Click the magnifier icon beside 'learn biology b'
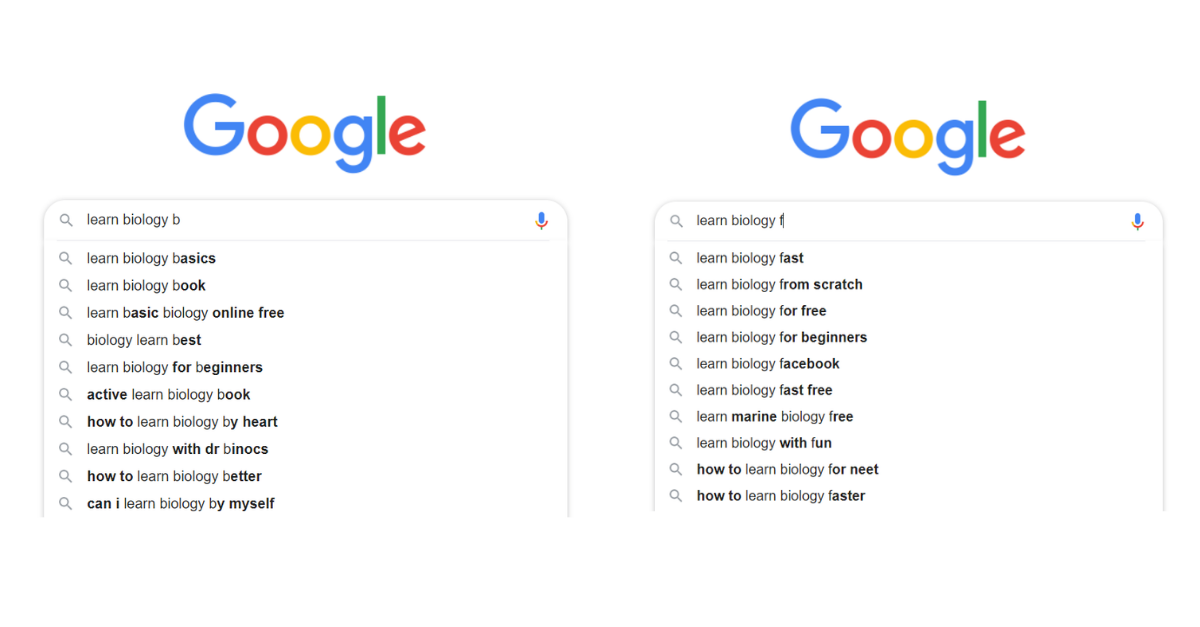 66,220
